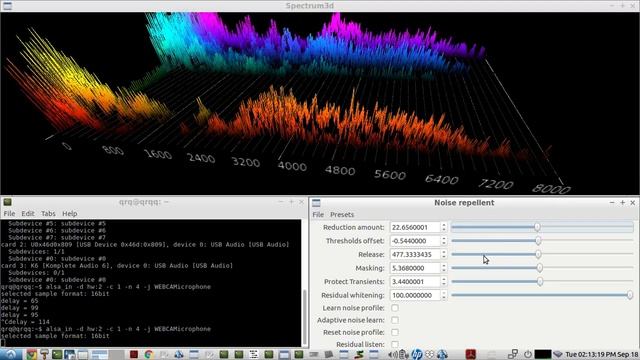Increment Reduction amount with spinner up arrow
The height and width of the screenshot is (360, 640).
tap(444, 224)
